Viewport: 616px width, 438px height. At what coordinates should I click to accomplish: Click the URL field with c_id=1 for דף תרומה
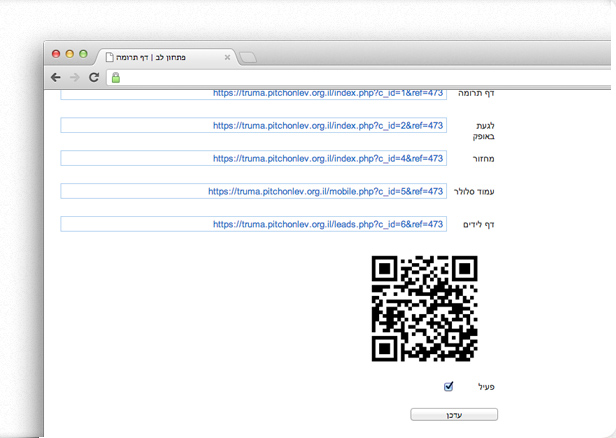[253, 94]
